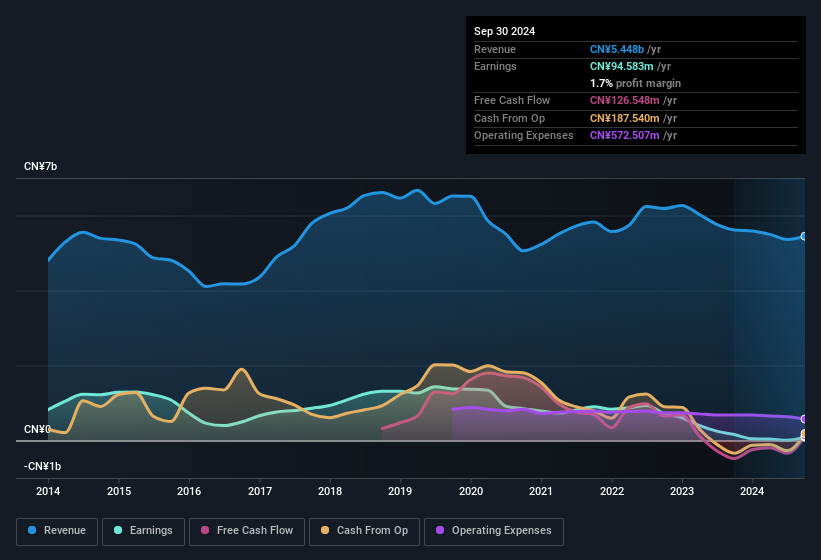Click the 2017 x-axis label
The image size is (821, 560).
[260, 491]
